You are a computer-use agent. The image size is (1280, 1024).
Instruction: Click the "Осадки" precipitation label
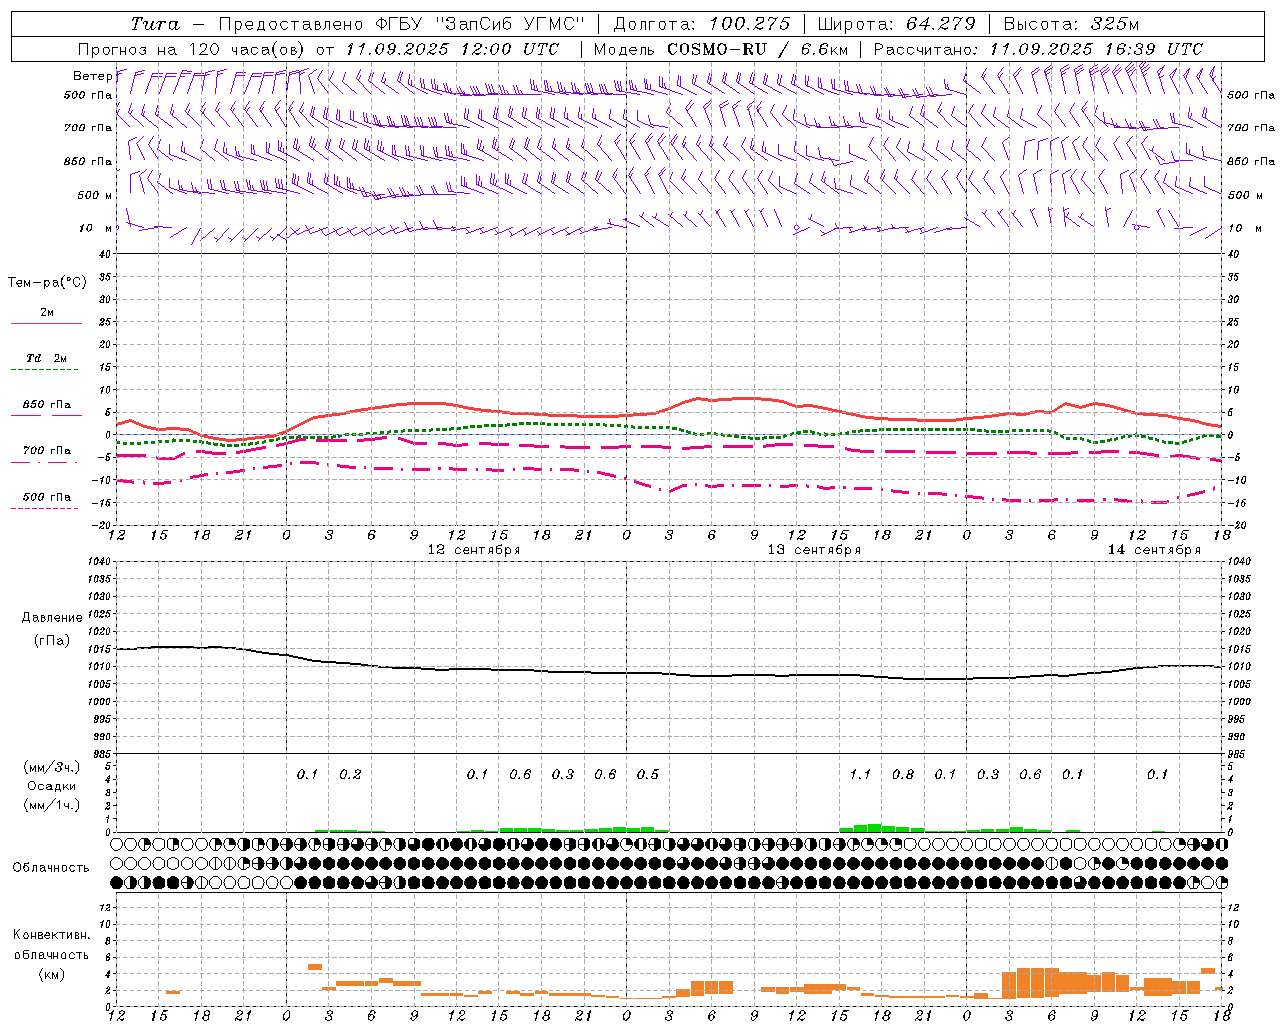click(x=51, y=786)
